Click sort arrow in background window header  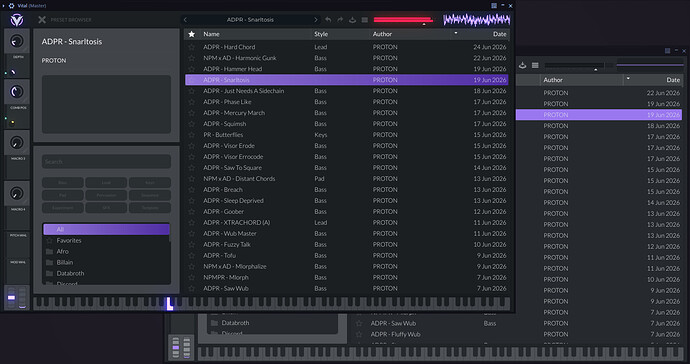[628, 79]
